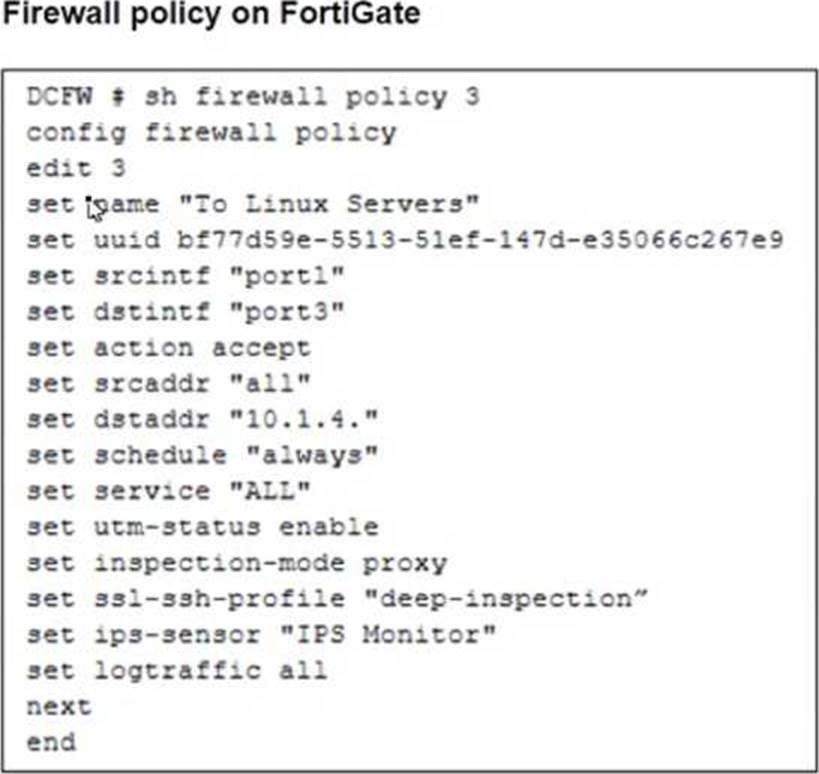819x774 pixels.
Task: Click the "edit 3" line
Action: pos(75,168)
